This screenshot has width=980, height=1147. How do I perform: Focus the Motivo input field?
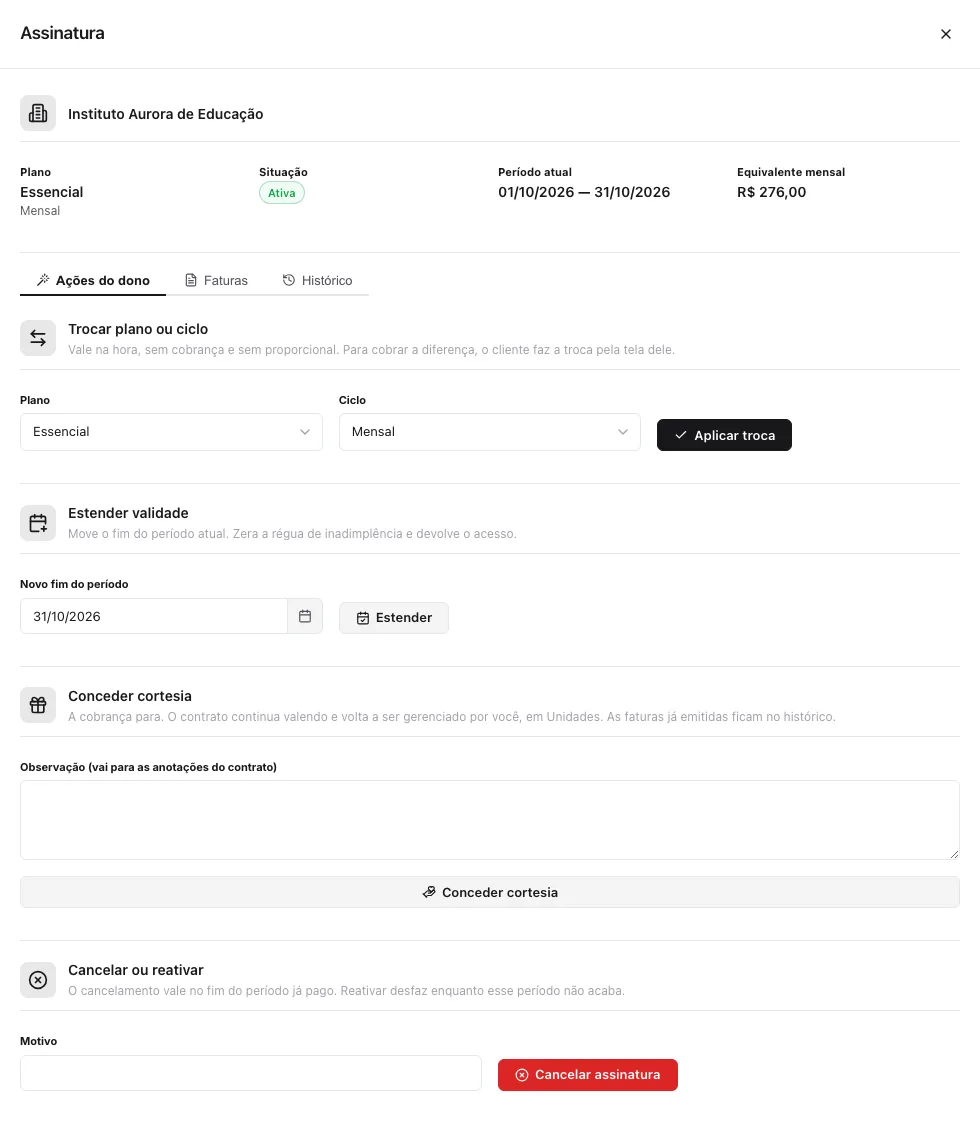(x=251, y=1073)
